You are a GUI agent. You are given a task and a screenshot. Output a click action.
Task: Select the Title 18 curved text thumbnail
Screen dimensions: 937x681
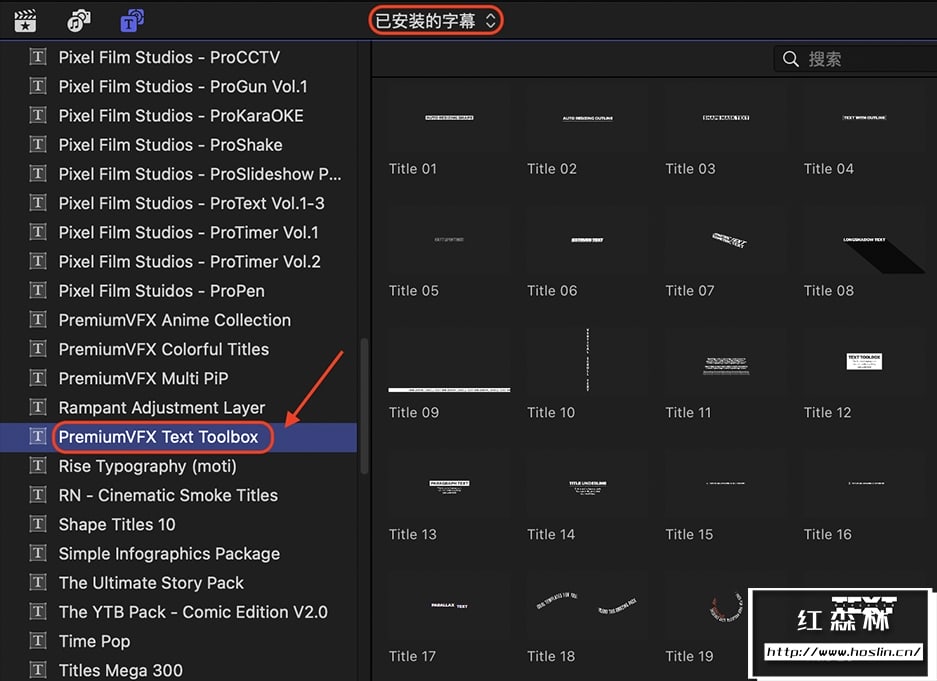click(x=587, y=605)
